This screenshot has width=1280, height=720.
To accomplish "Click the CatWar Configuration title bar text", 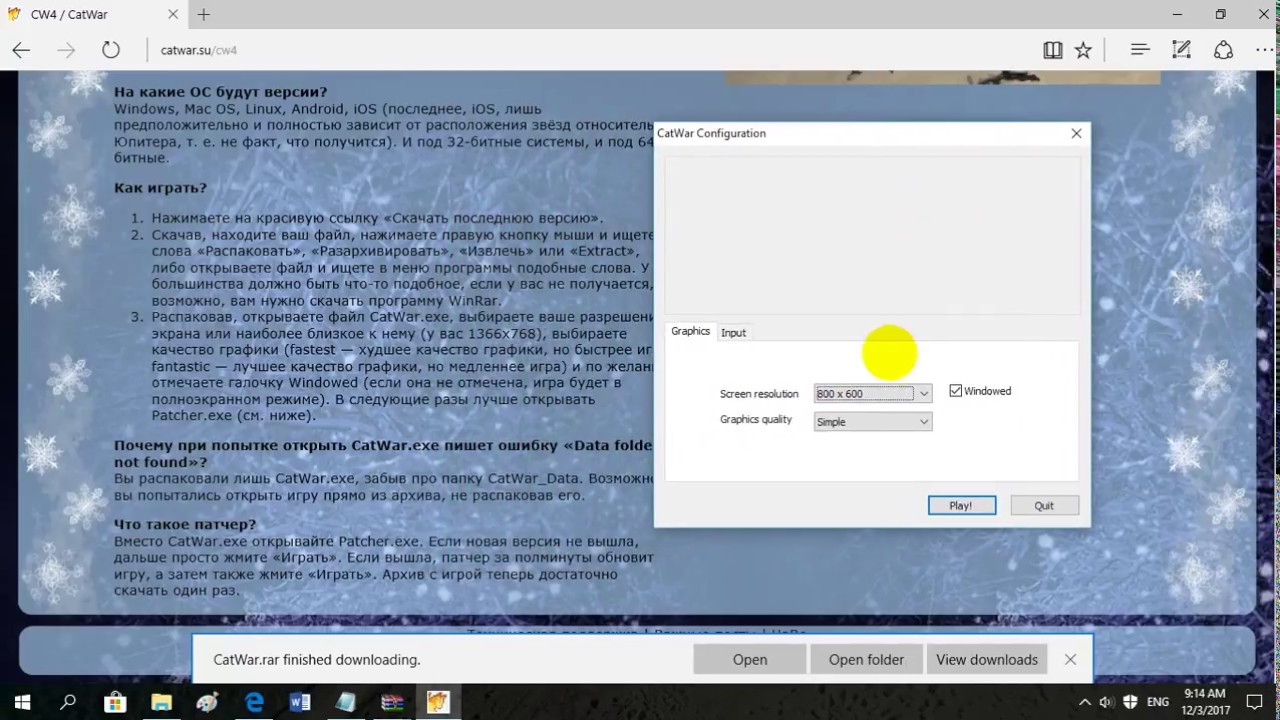I will tap(711, 133).
